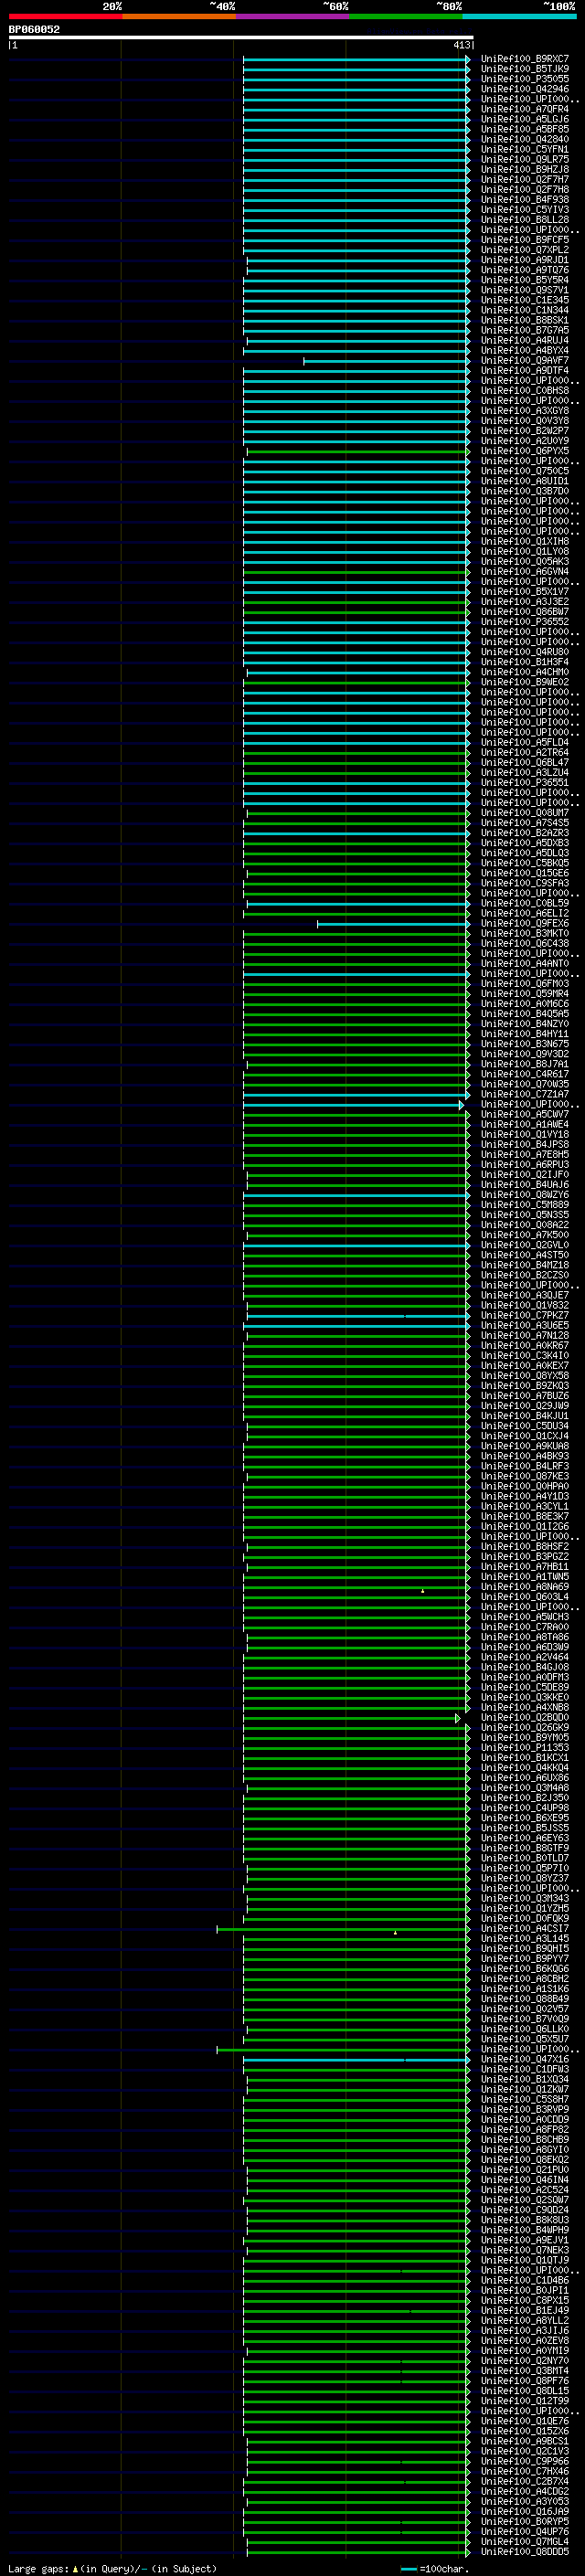Viewport: 585px width, 2576px height.
Task: Open hit UniRef100_Q42946
Action: [x=525, y=89]
